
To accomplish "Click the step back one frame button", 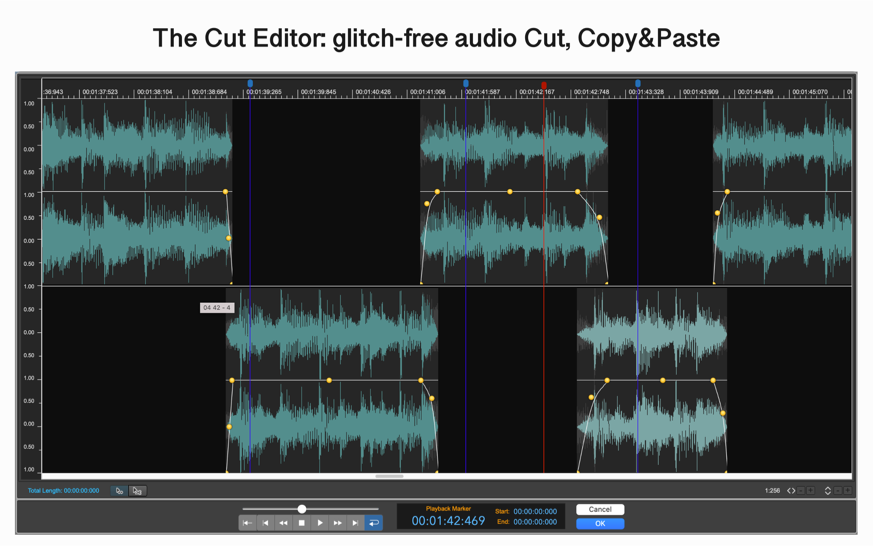I will click(265, 523).
